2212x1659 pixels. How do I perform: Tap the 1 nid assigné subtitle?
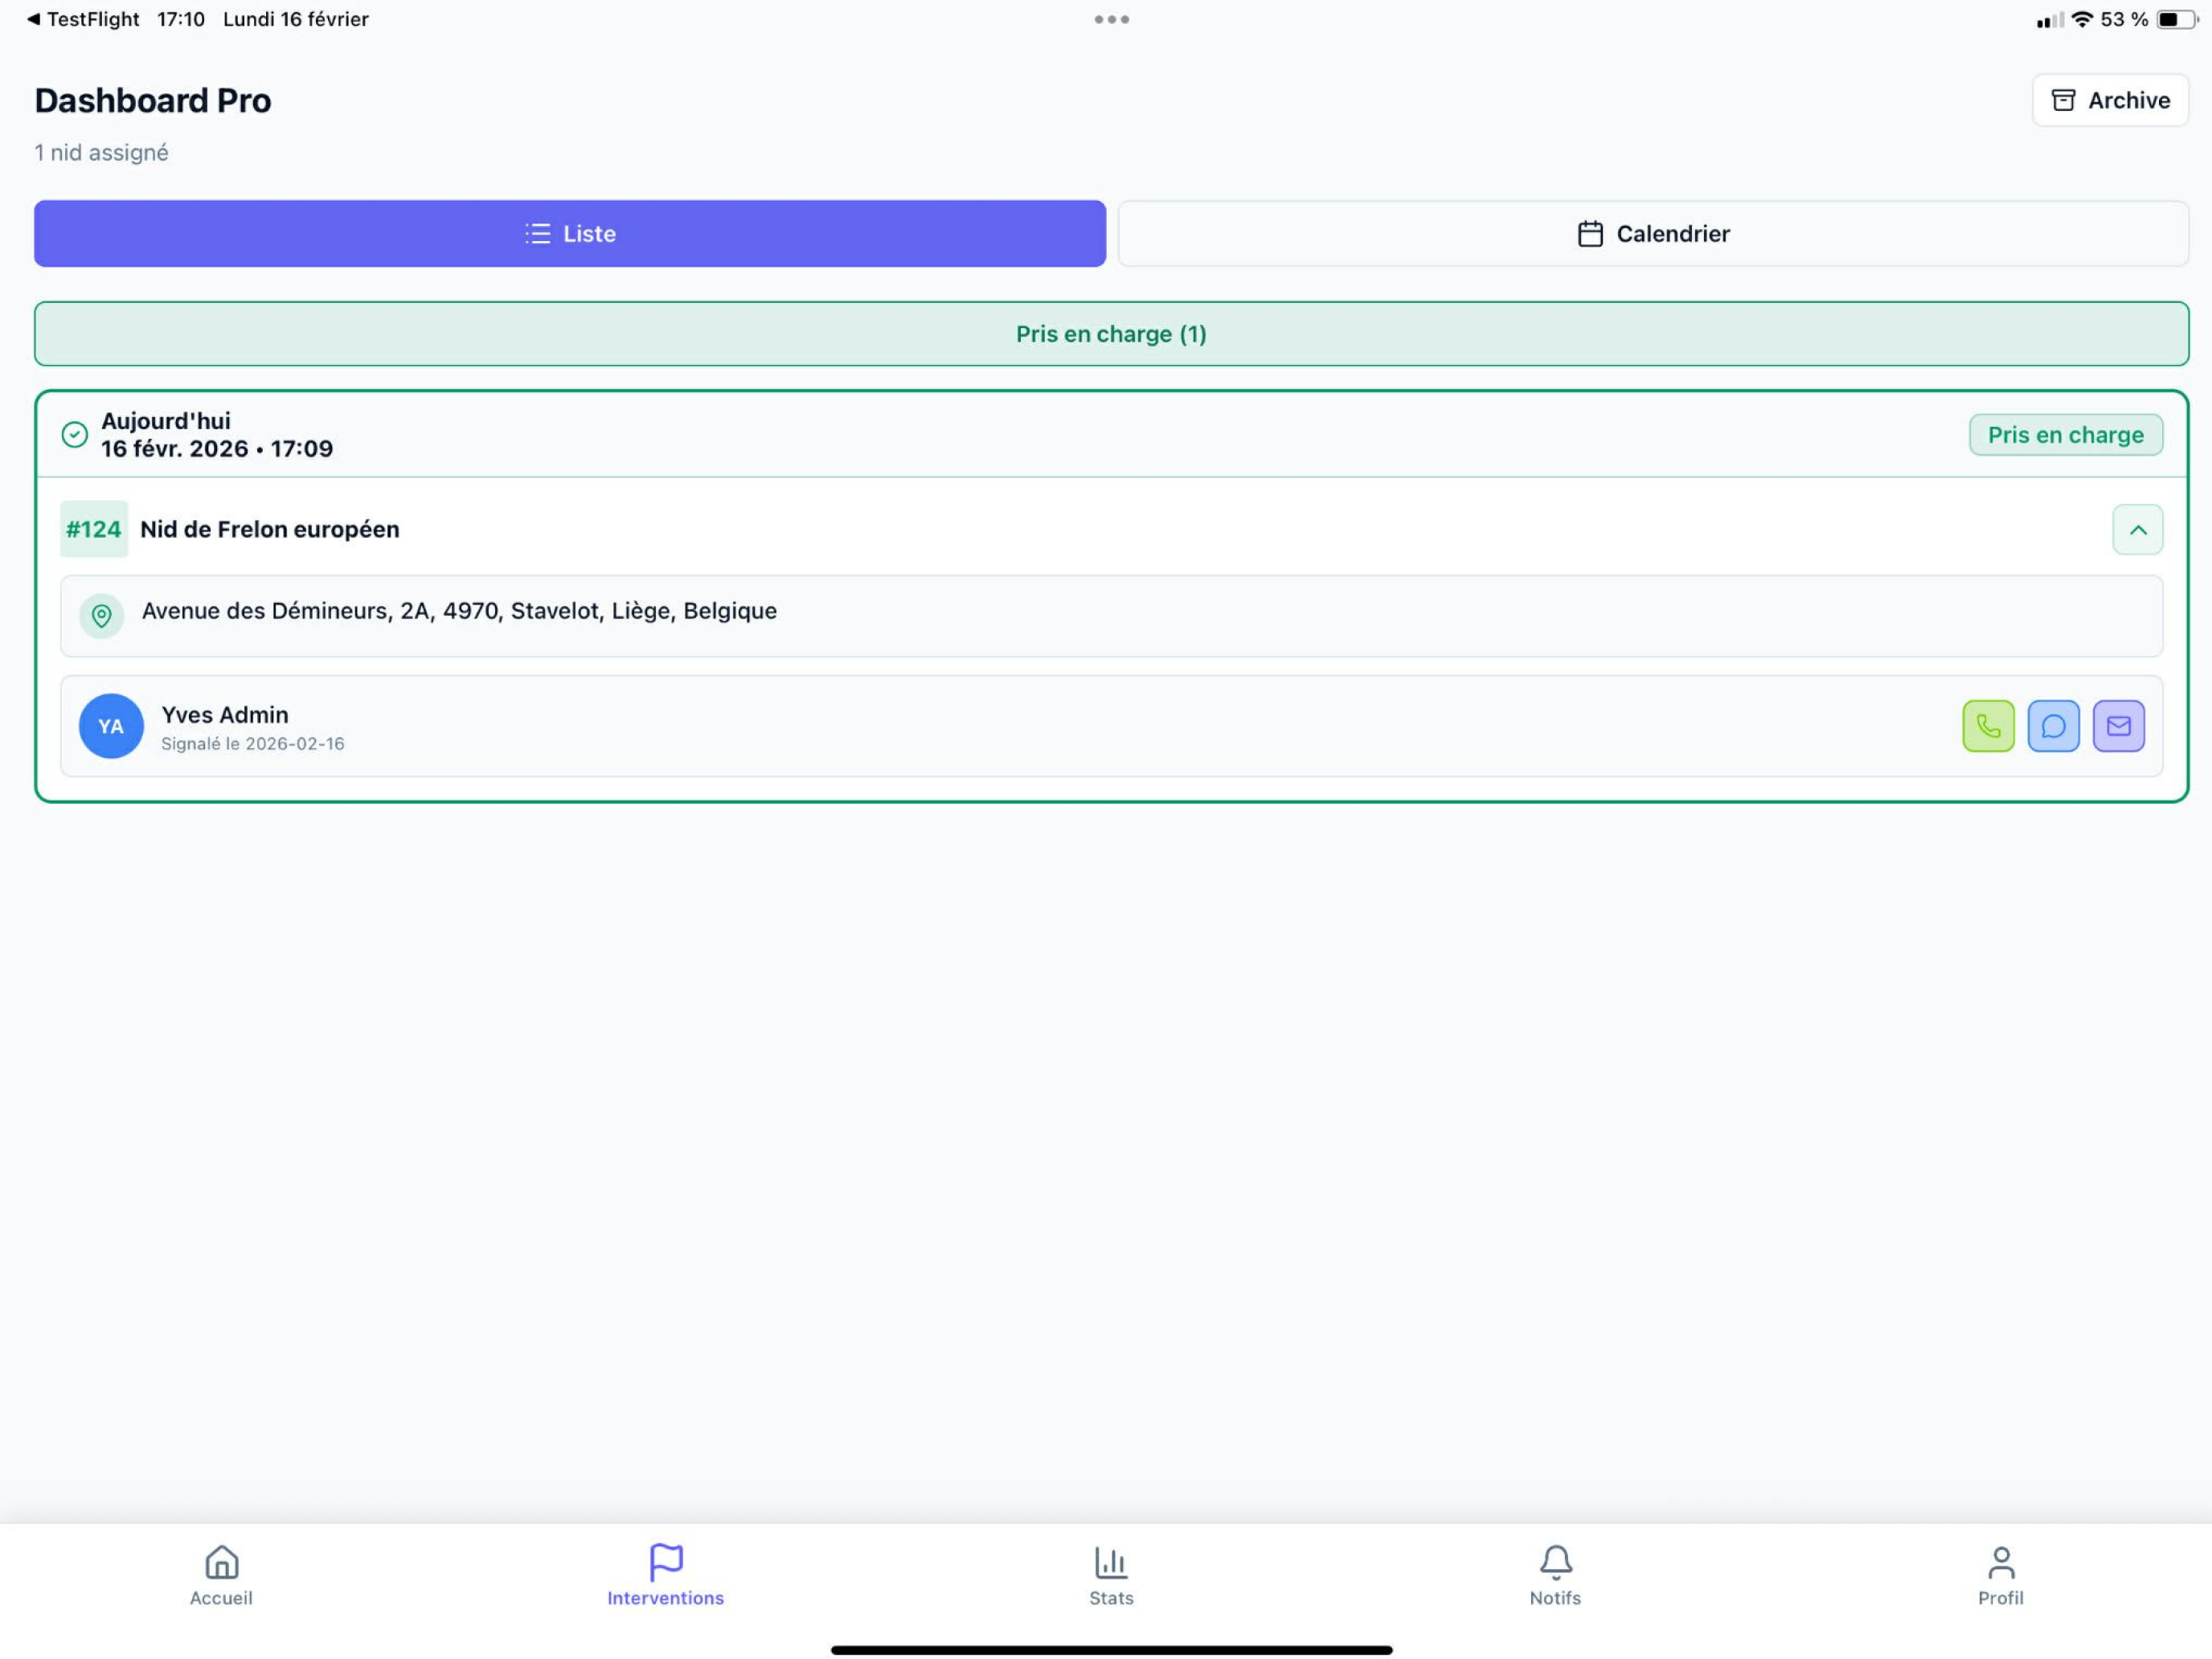click(101, 153)
